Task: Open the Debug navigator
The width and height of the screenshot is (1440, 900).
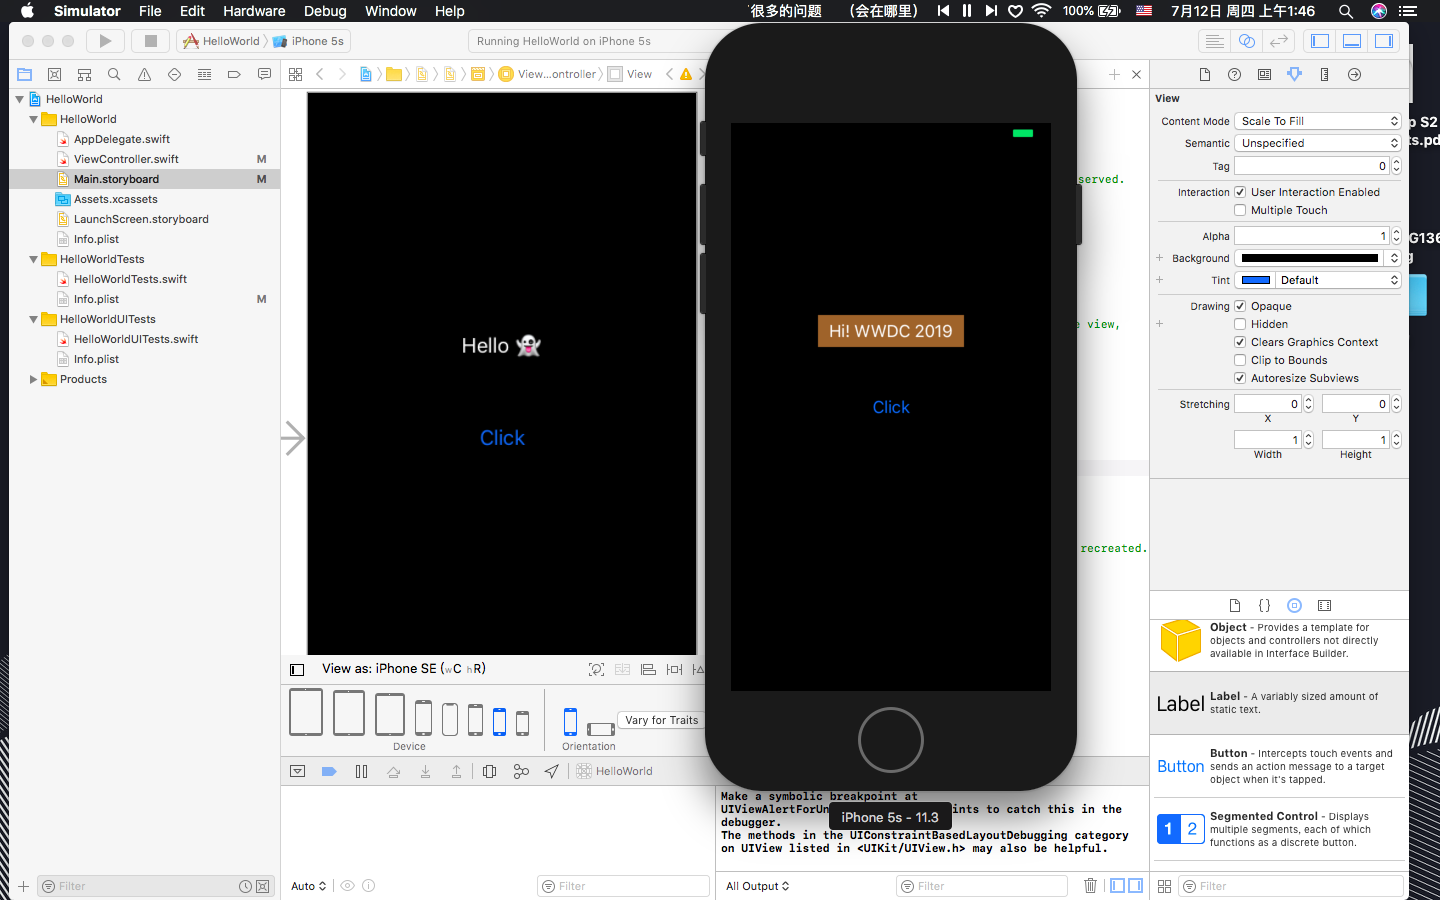Action: 204,74
